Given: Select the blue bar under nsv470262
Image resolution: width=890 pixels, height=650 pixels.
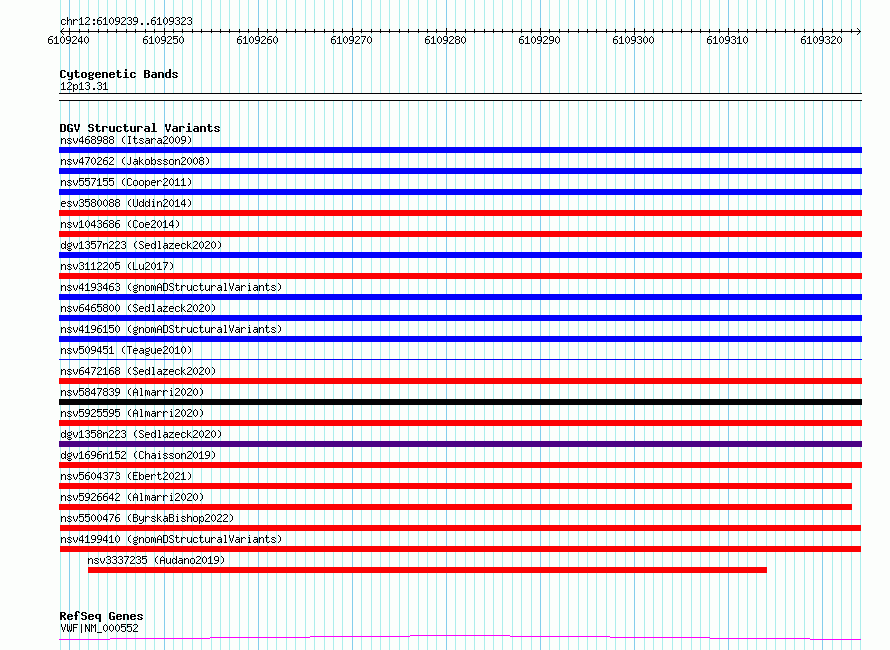Looking at the screenshot, I should [x=460, y=171].
